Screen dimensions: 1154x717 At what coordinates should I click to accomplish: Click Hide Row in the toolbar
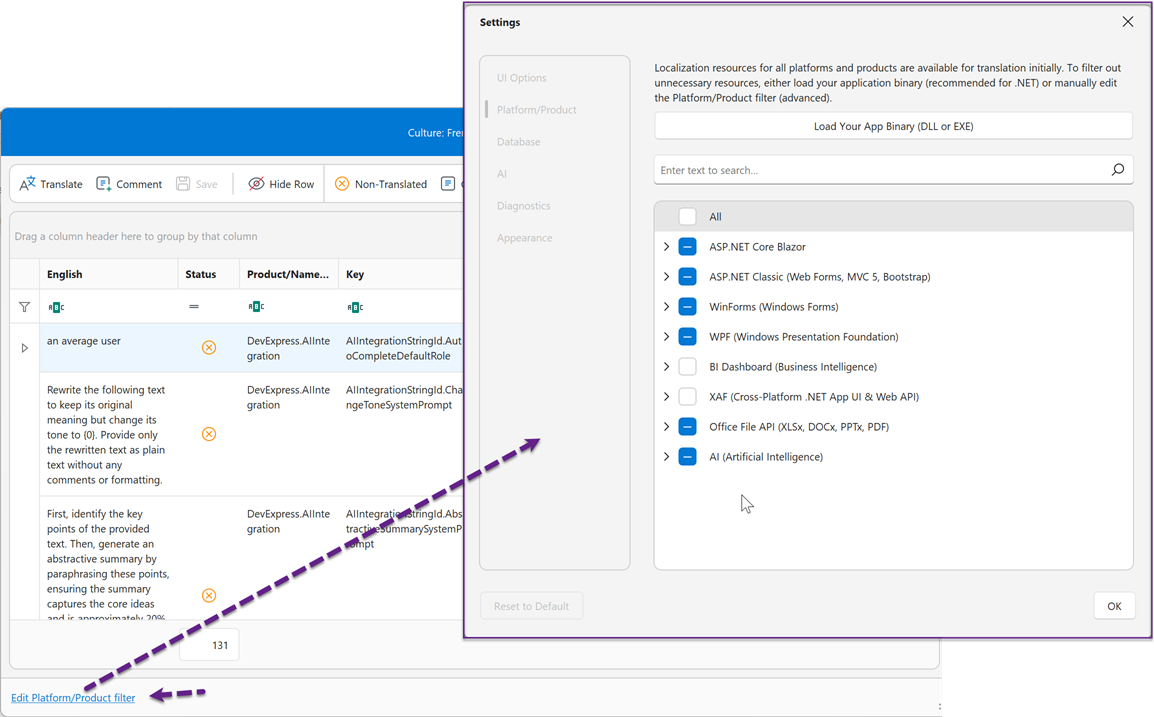(281, 184)
